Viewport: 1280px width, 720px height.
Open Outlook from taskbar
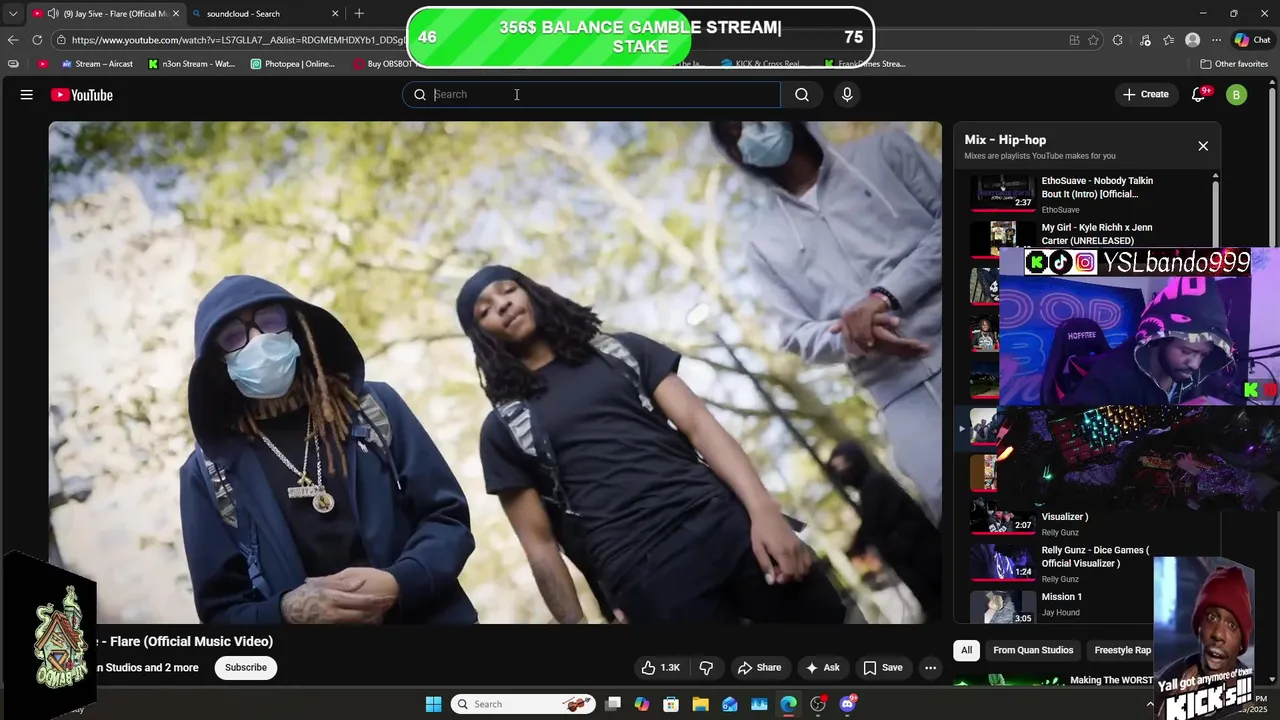click(730, 704)
